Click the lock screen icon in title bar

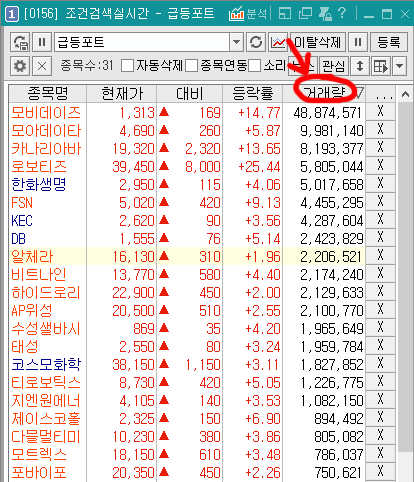325,14
